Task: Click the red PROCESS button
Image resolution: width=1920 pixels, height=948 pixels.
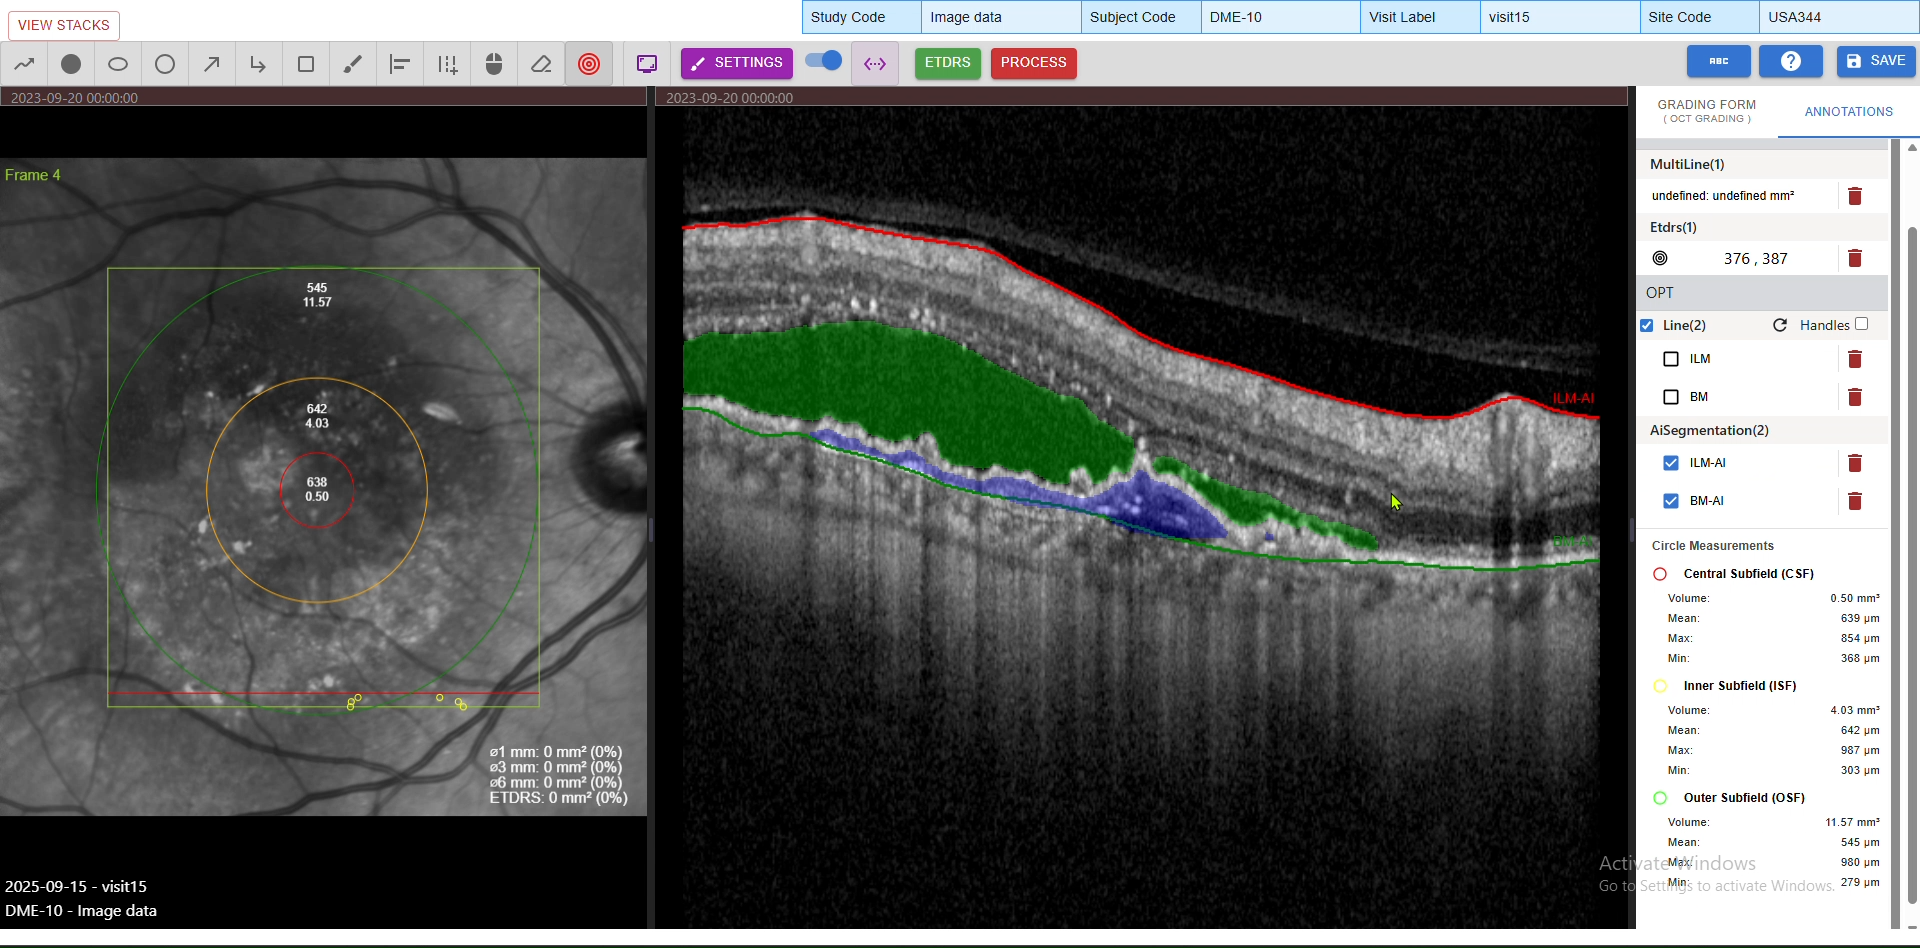Action: 1033,63
